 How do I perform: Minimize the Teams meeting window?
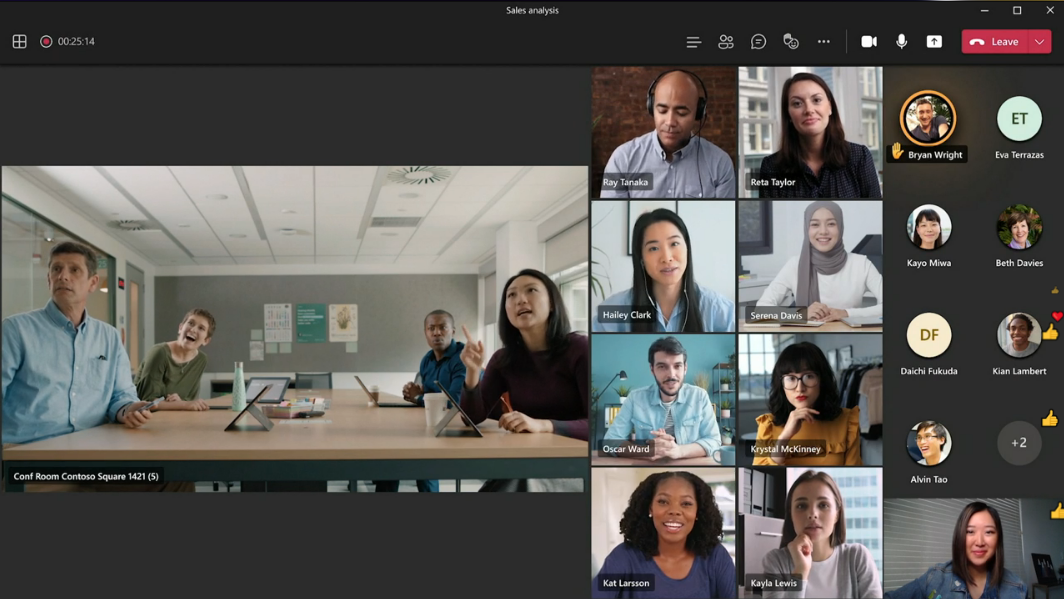point(985,10)
